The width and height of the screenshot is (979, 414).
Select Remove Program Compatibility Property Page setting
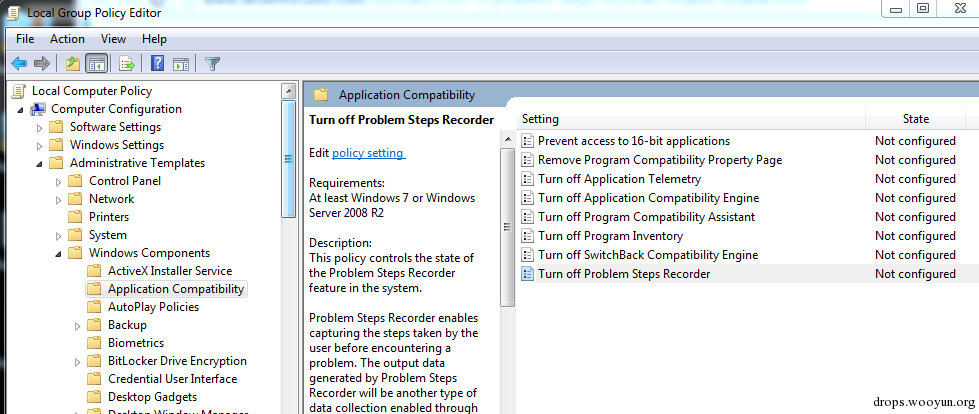click(x=660, y=160)
